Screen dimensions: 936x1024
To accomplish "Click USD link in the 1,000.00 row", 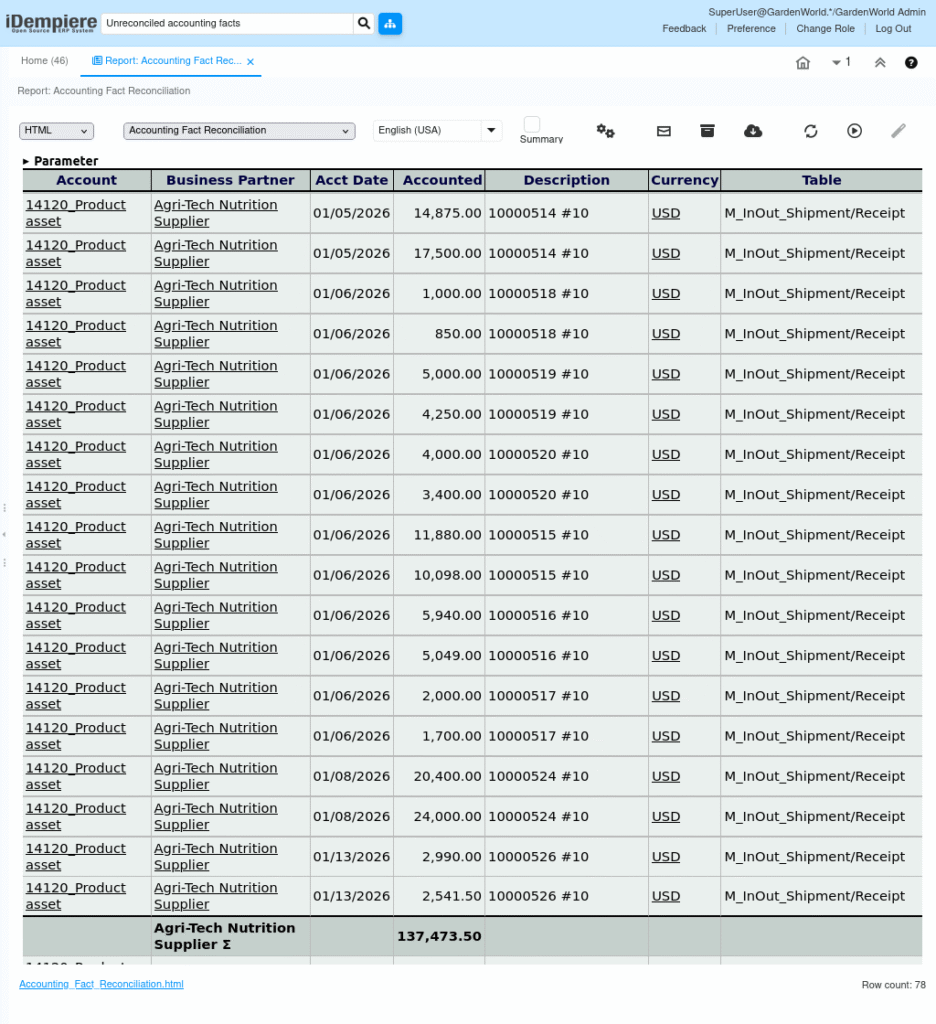I will pos(666,294).
